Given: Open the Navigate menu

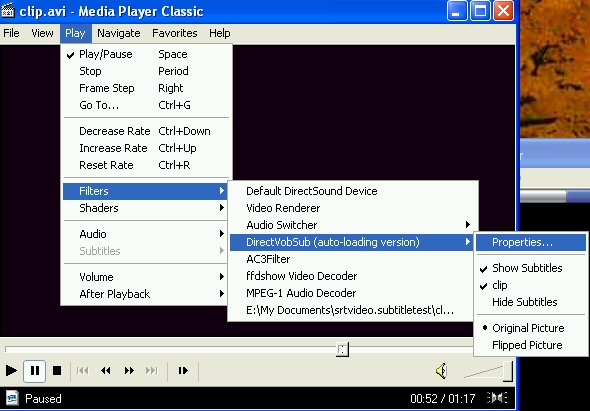Looking at the screenshot, I should 119,33.
